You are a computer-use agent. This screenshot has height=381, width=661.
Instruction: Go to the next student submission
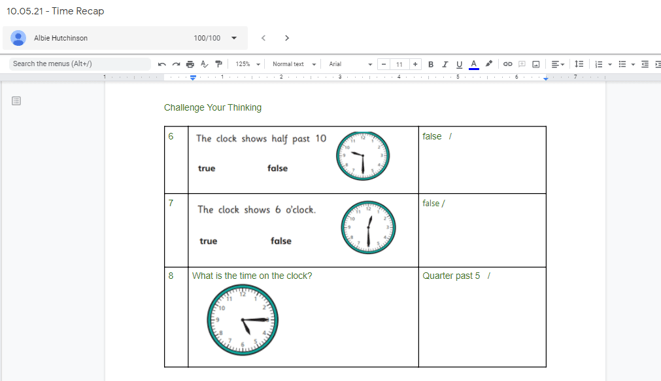(287, 38)
